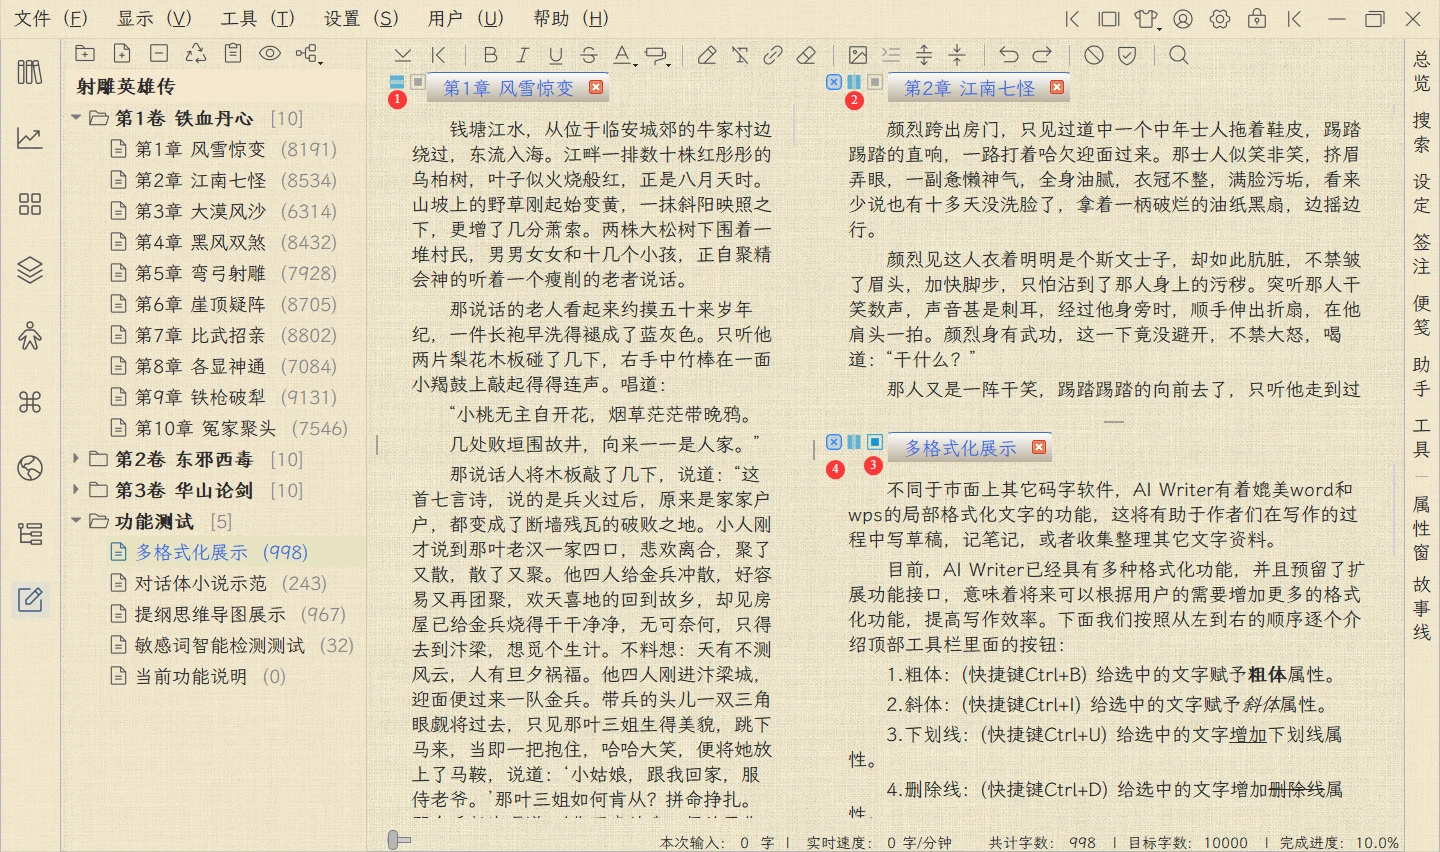Open the 文件 (F) menu
The height and width of the screenshot is (852, 1440).
[51, 18]
